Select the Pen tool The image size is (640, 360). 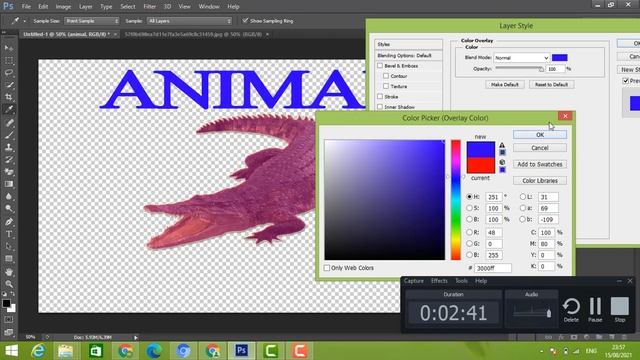tap(9, 222)
